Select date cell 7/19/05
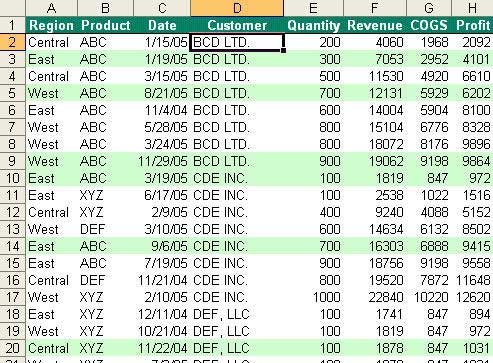 pyautogui.click(x=162, y=263)
